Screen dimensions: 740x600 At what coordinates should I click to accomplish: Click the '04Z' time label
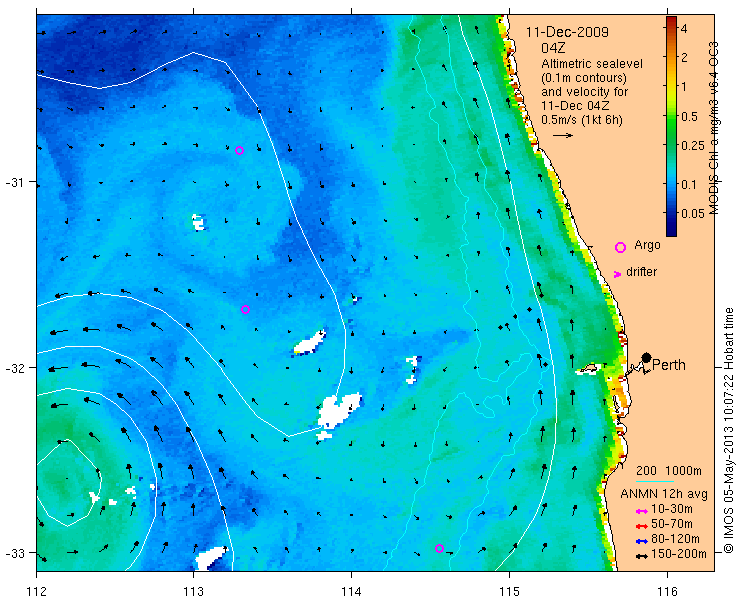click(554, 48)
